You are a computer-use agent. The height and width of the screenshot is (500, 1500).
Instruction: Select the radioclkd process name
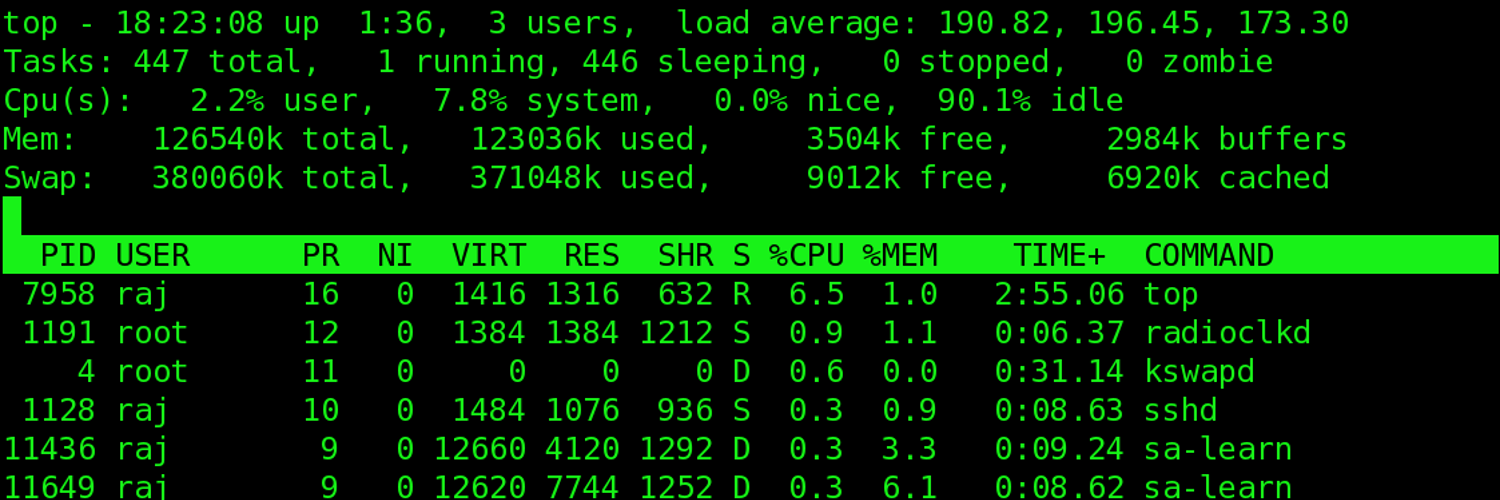(x=1227, y=333)
